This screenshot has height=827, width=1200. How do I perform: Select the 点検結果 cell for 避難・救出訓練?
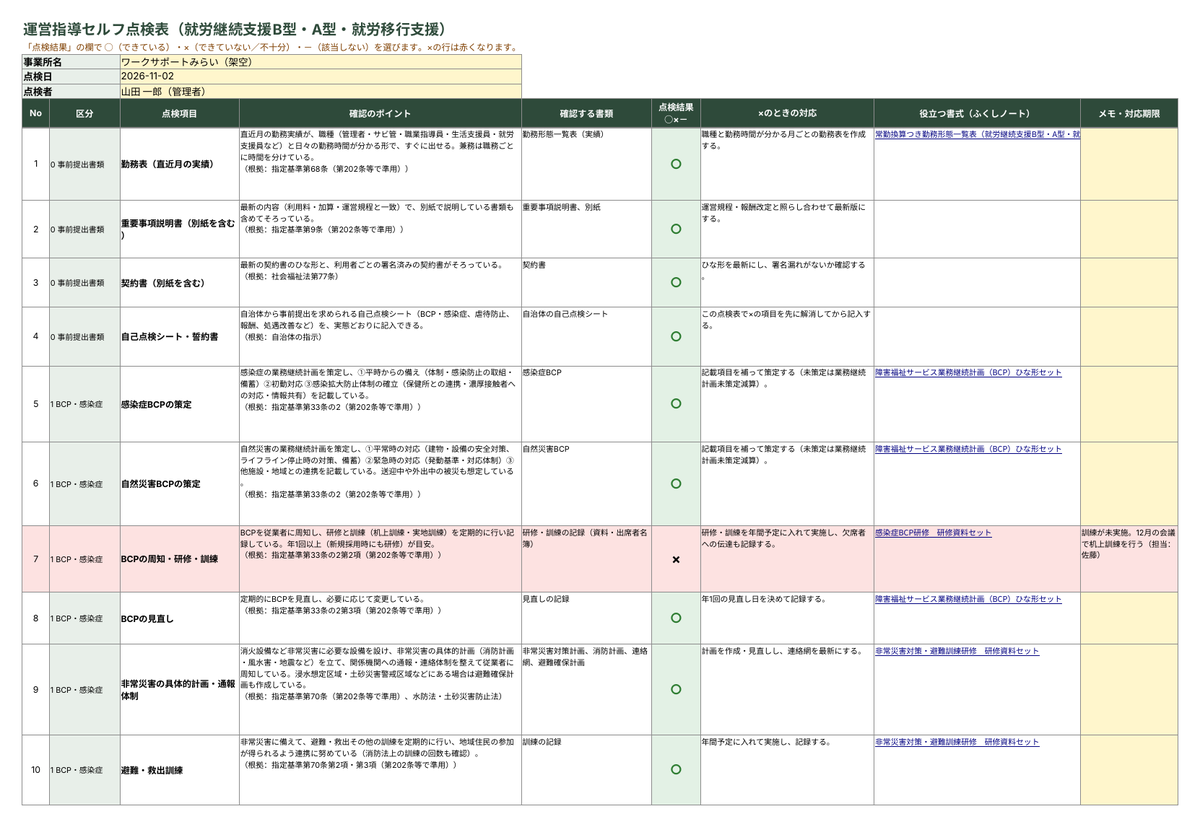(x=676, y=770)
